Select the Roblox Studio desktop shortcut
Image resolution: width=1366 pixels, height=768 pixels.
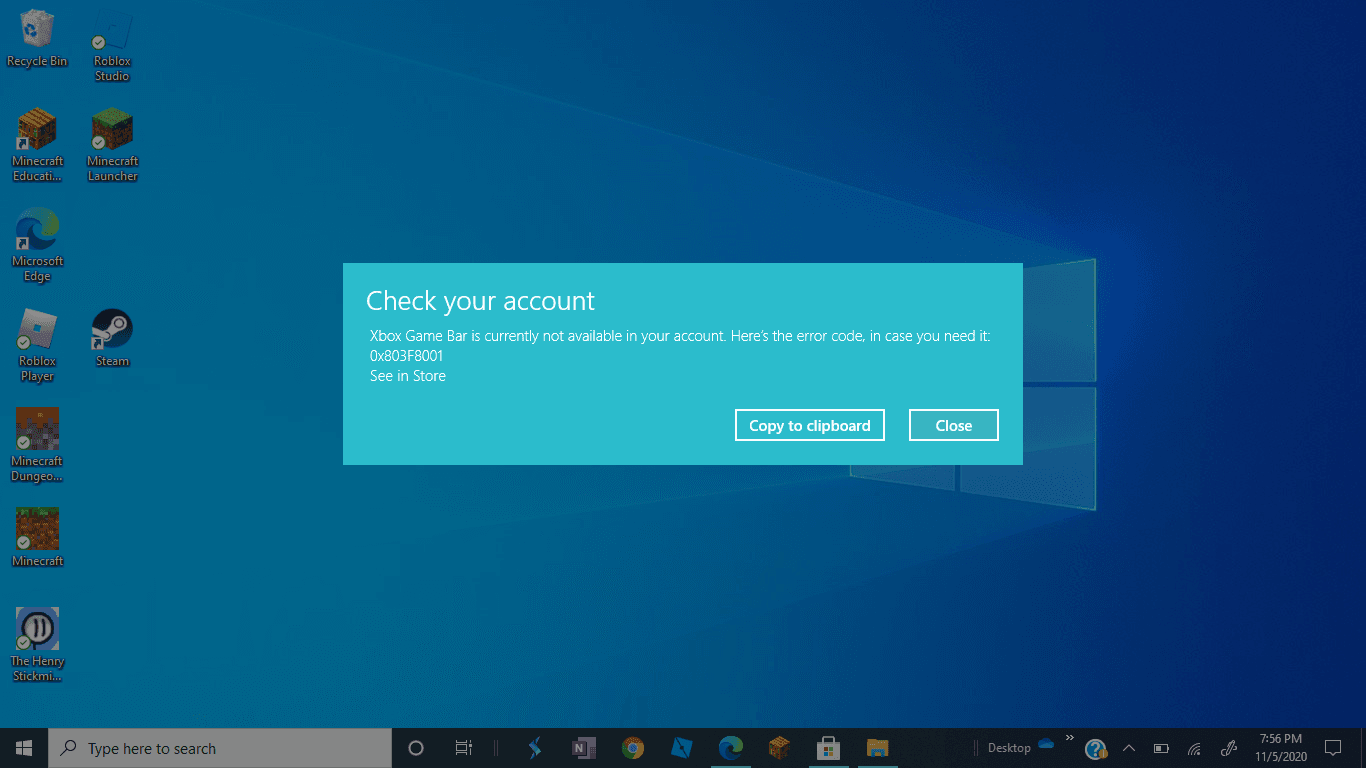[112, 46]
